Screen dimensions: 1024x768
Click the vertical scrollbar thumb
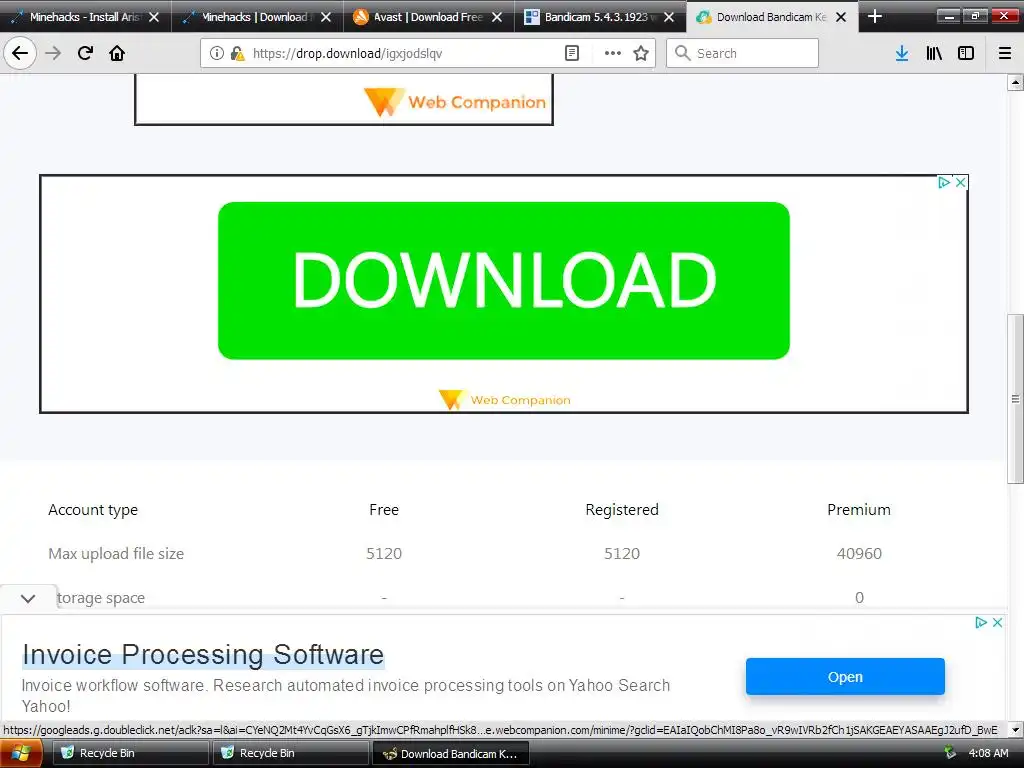pos(1015,399)
